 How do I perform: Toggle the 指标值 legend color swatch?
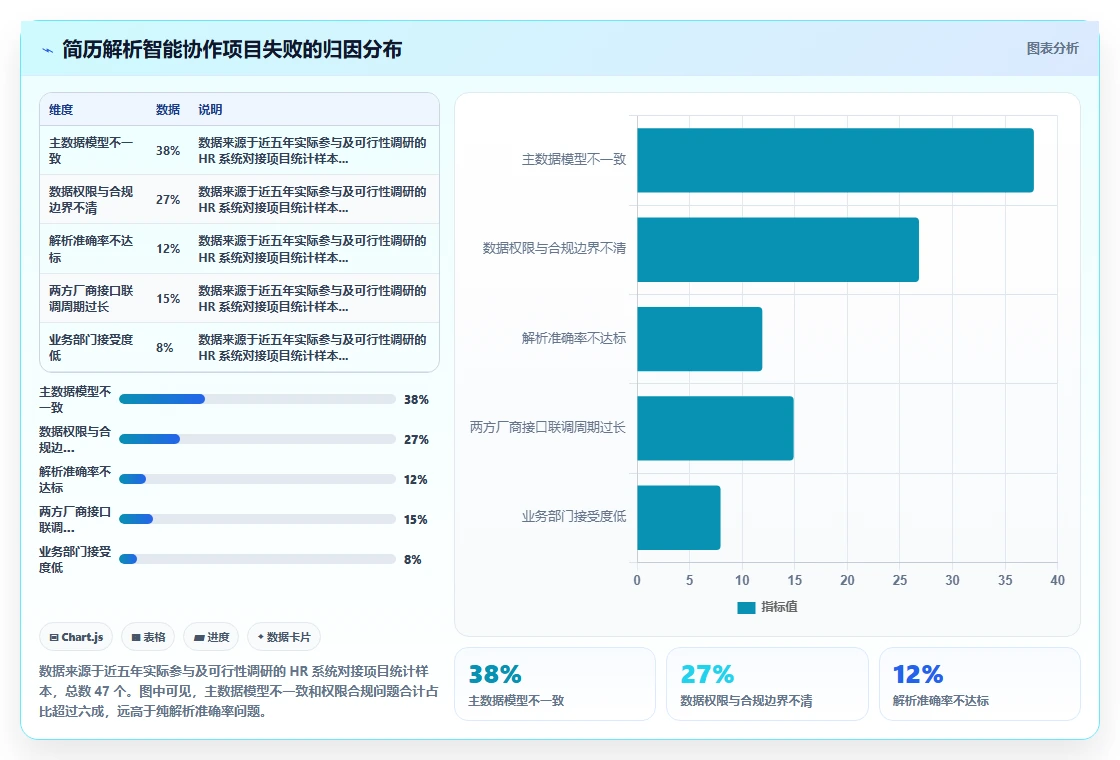[746, 607]
